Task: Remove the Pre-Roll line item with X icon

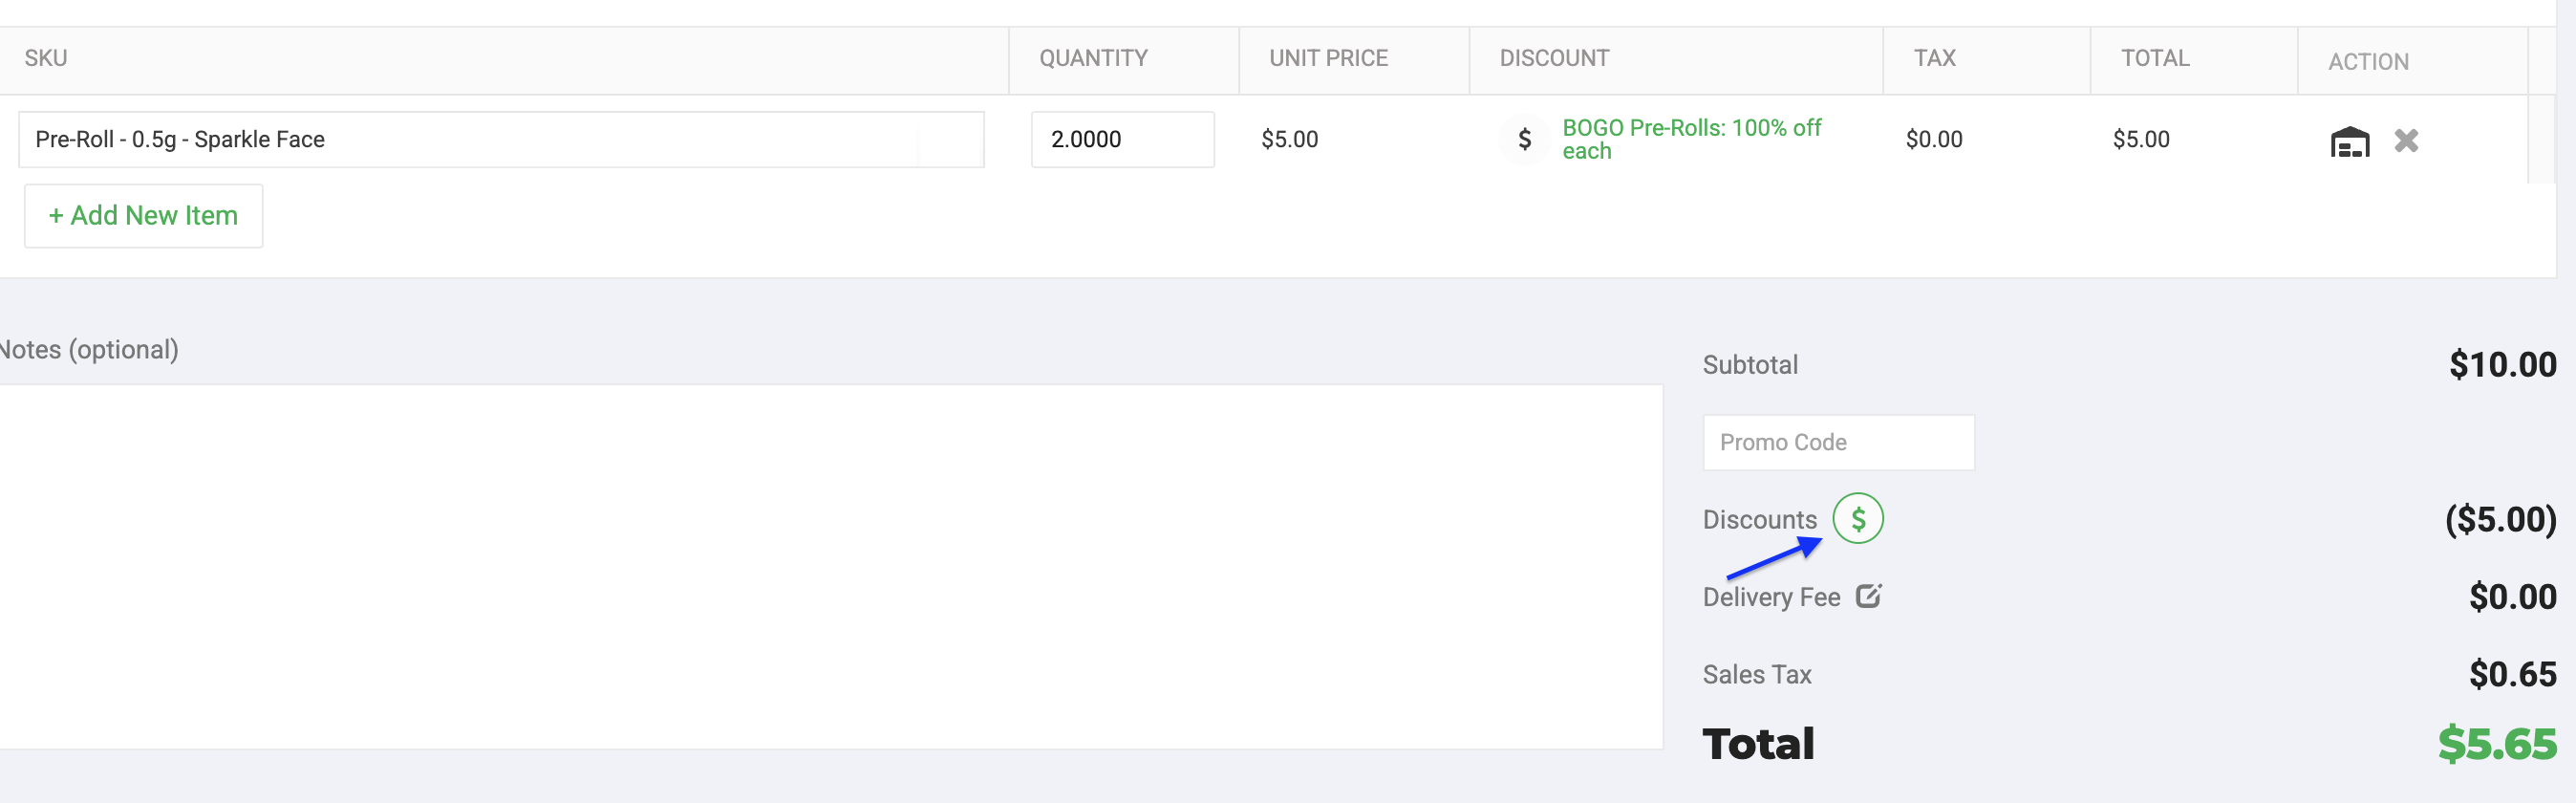Action: point(2406,141)
